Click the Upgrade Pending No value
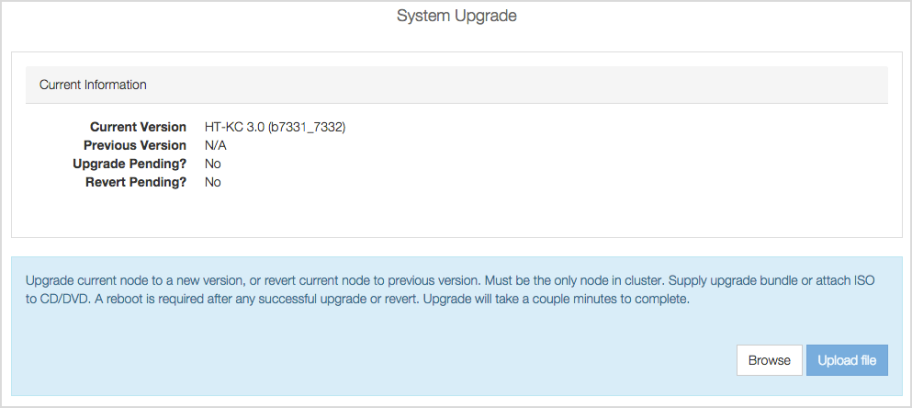Screen dimensions: 912x408 213,164
